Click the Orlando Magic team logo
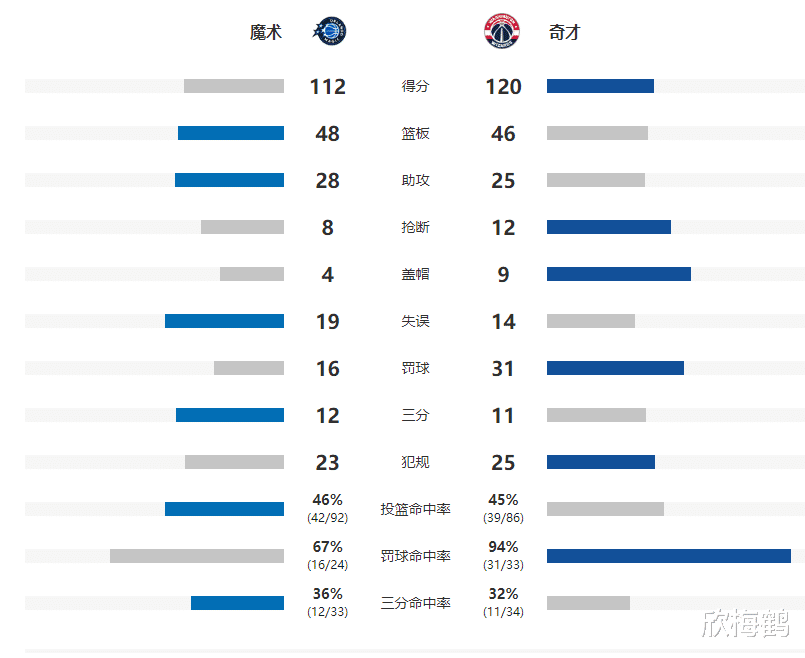Image resolution: width=805 pixels, height=658 pixels. (x=329, y=32)
